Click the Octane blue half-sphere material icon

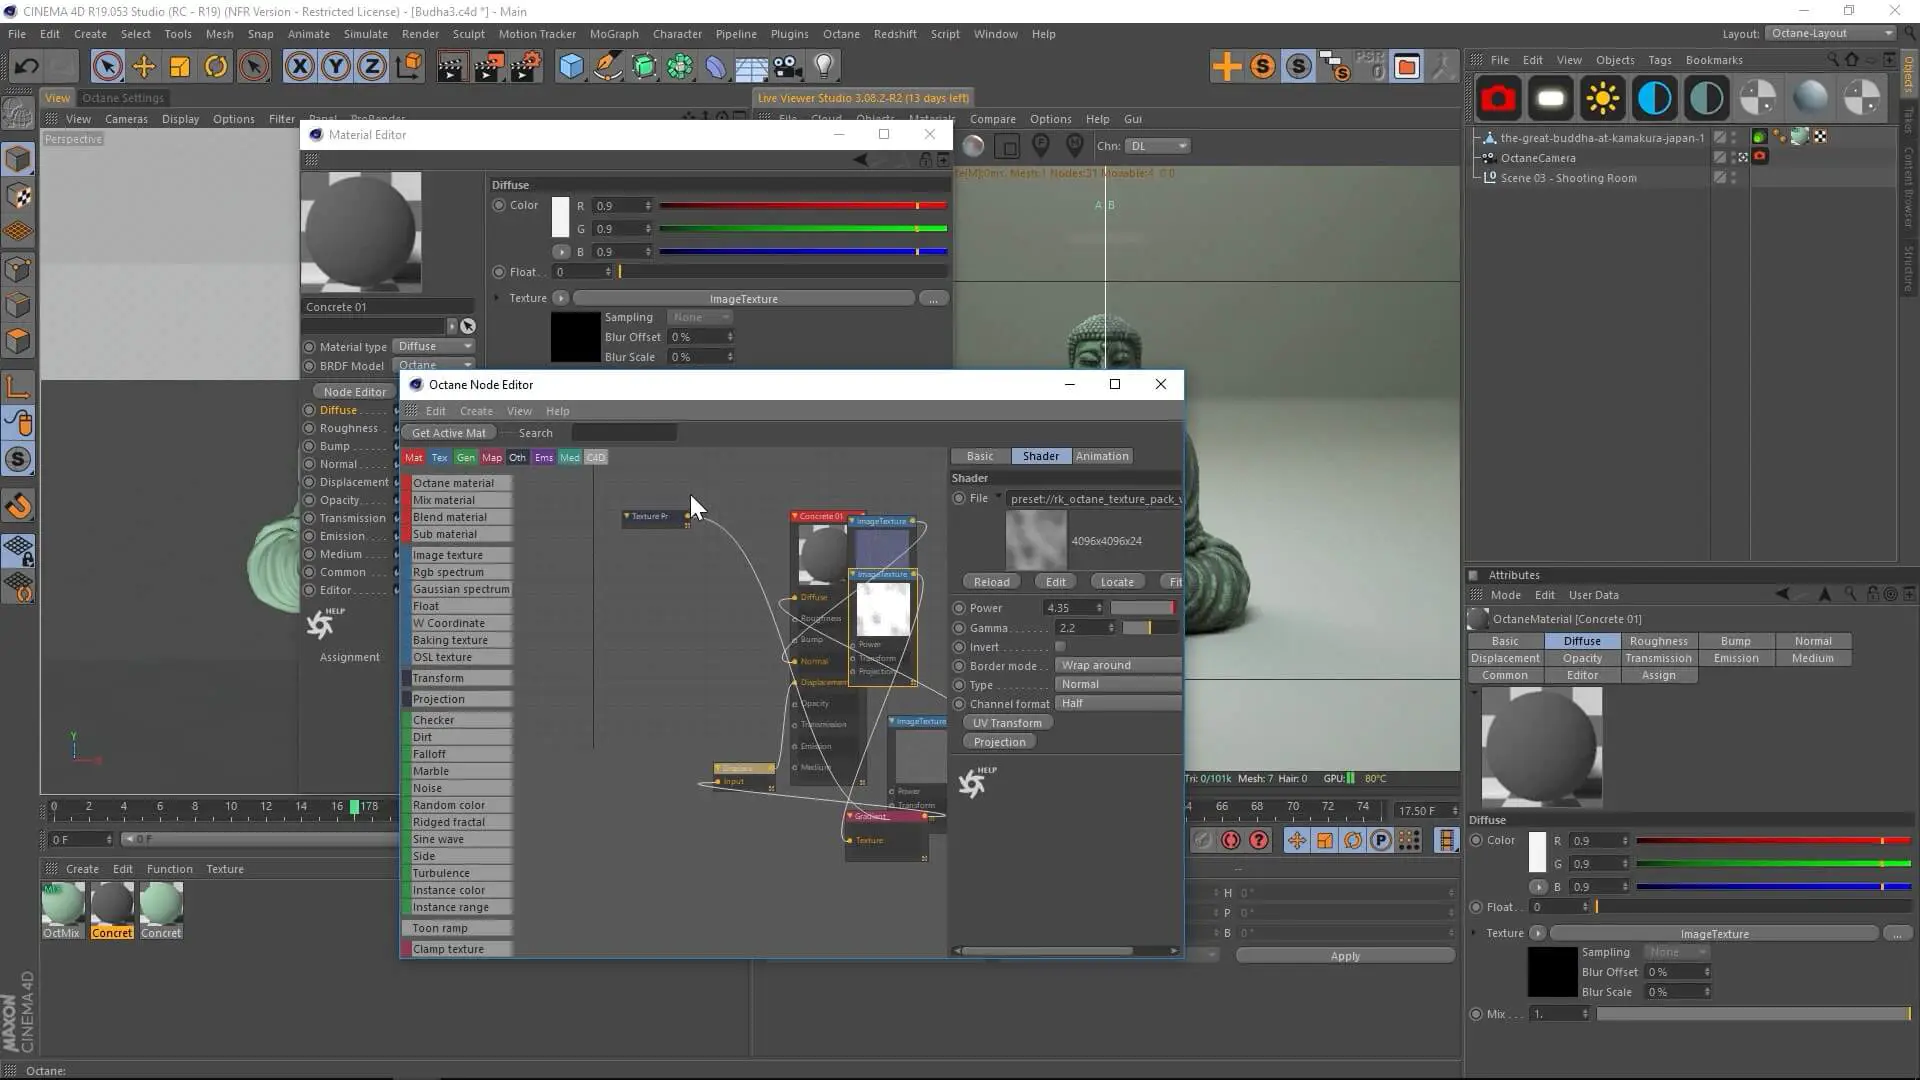point(1654,98)
